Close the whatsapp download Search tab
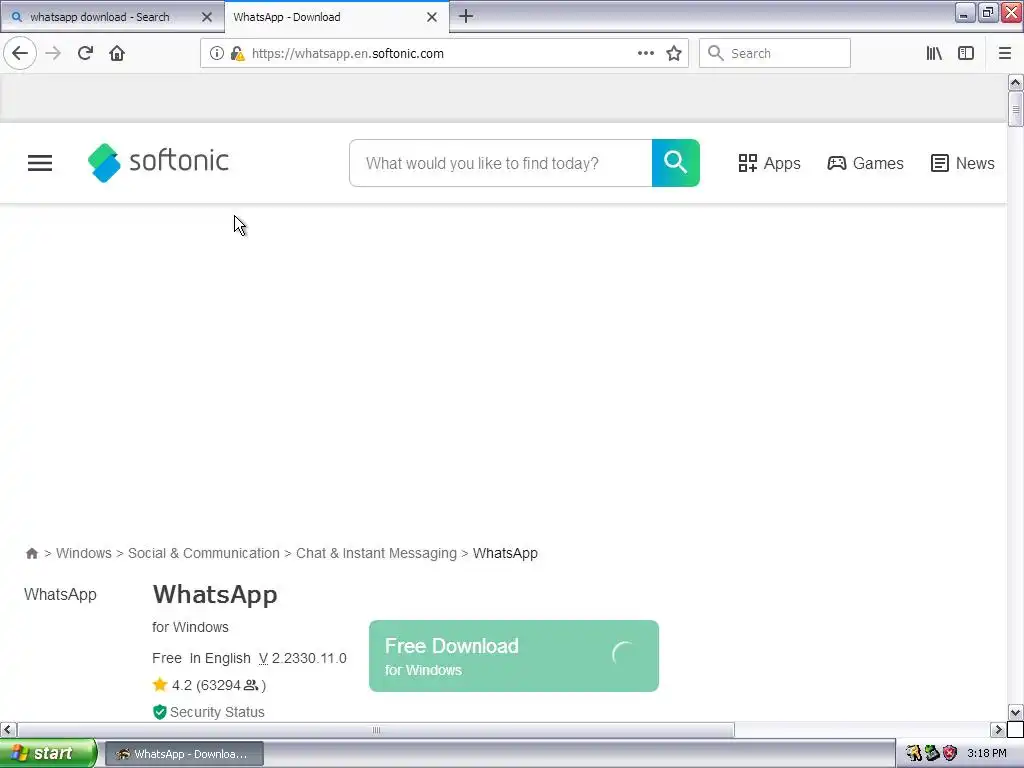This screenshot has width=1024, height=768. 207,17
